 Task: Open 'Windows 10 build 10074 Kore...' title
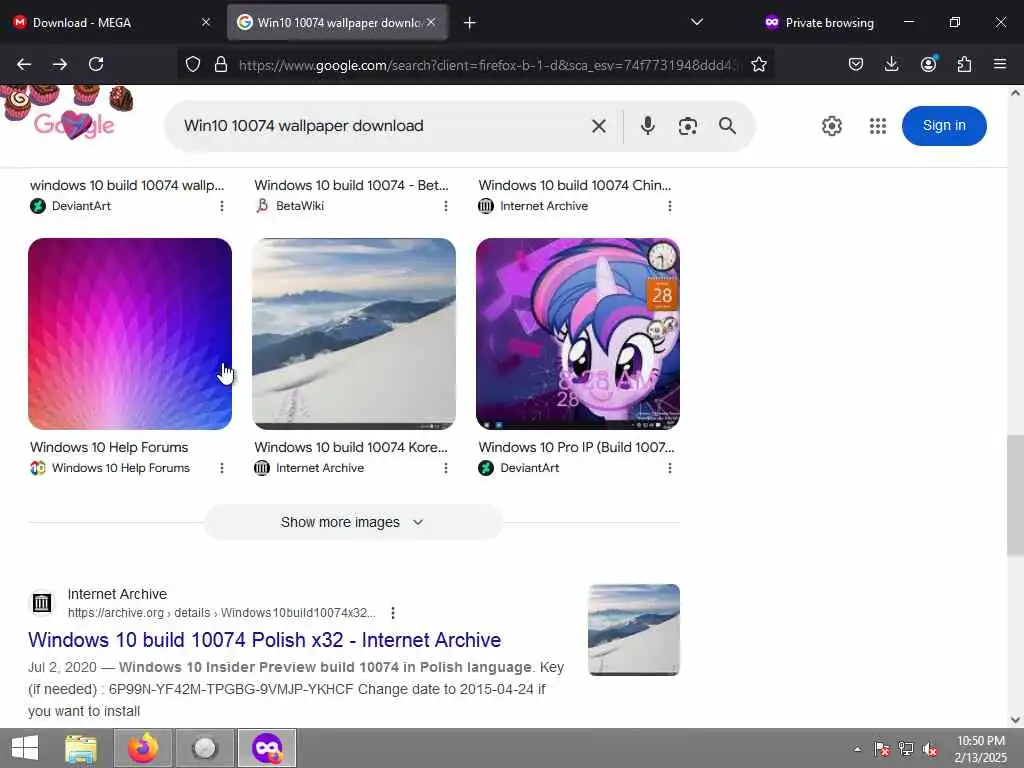pos(351,447)
